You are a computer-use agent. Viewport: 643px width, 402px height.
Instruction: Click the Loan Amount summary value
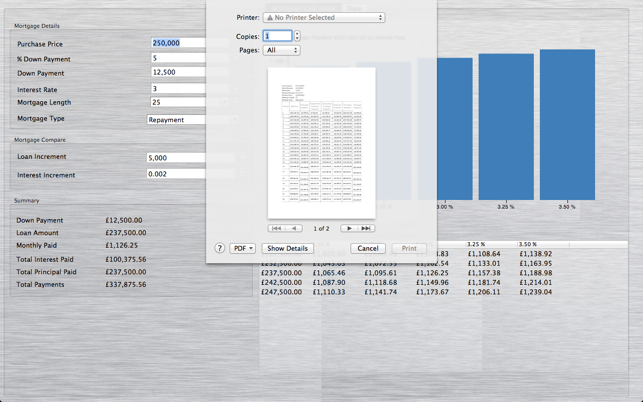(x=126, y=233)
